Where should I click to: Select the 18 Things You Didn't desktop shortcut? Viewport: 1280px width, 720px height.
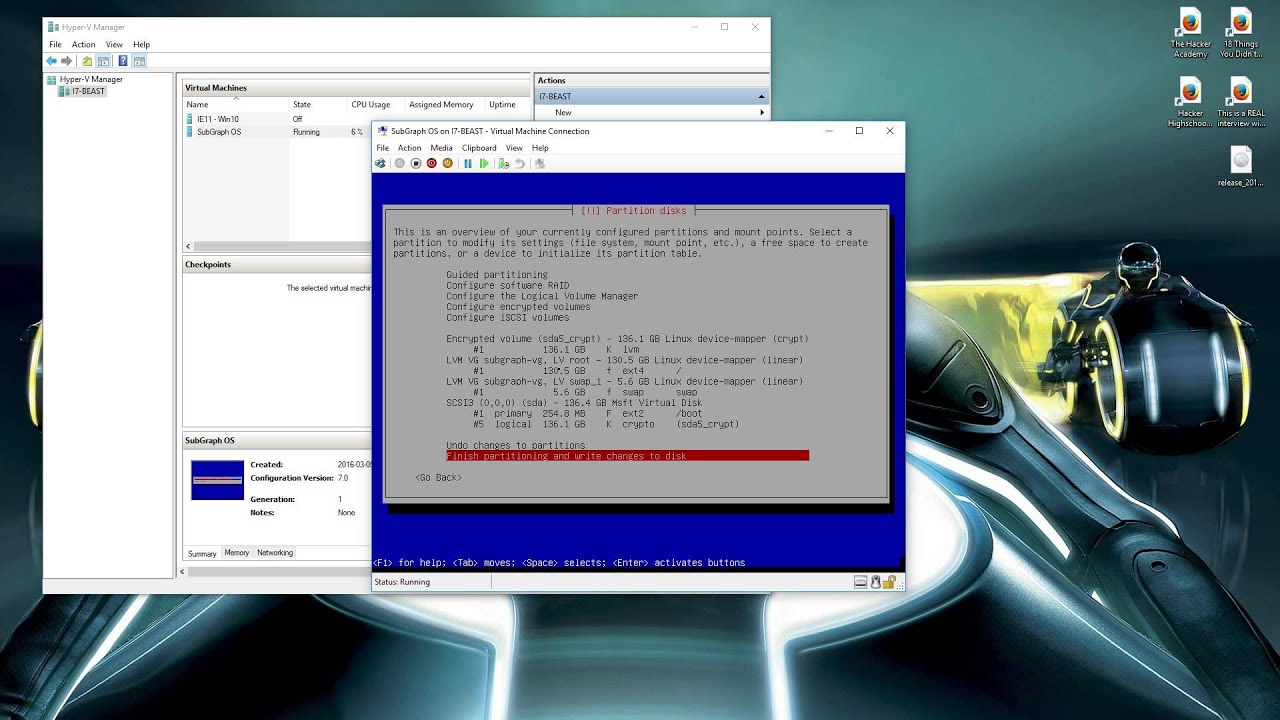[1241, 34]
